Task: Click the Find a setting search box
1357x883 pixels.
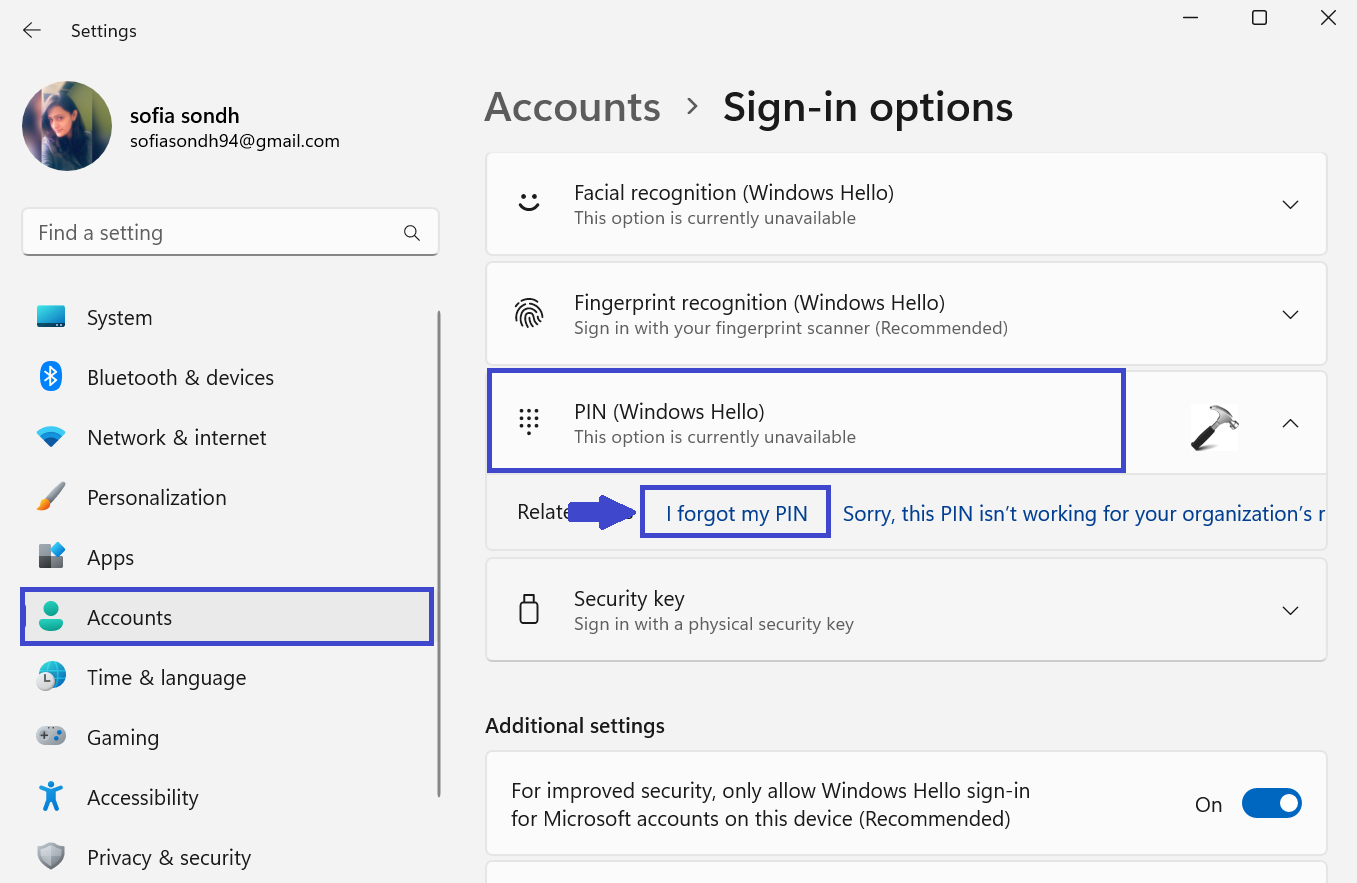Action: 215,233
